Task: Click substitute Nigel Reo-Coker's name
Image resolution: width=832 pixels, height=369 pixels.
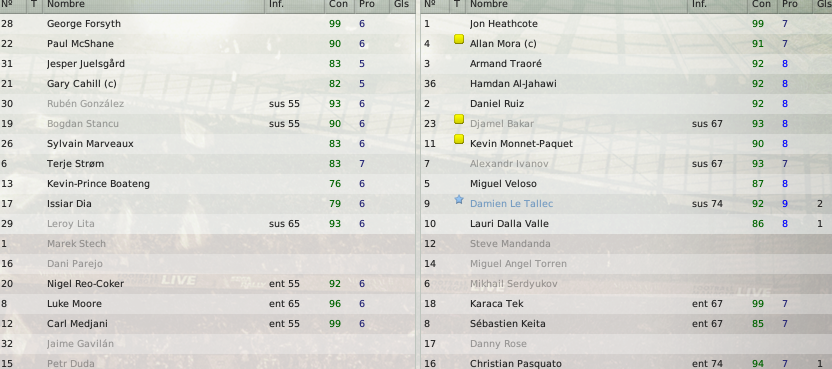Action: [85, 284]
